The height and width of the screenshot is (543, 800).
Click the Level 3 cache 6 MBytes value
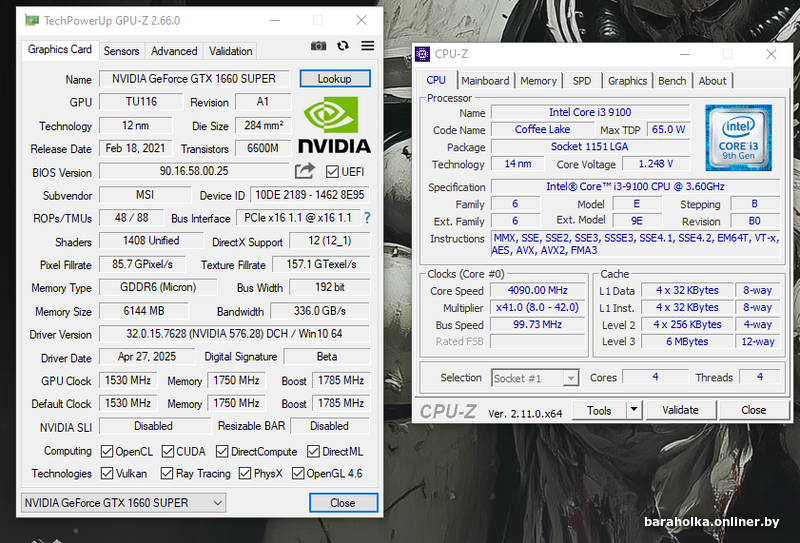tap(687, 341)
